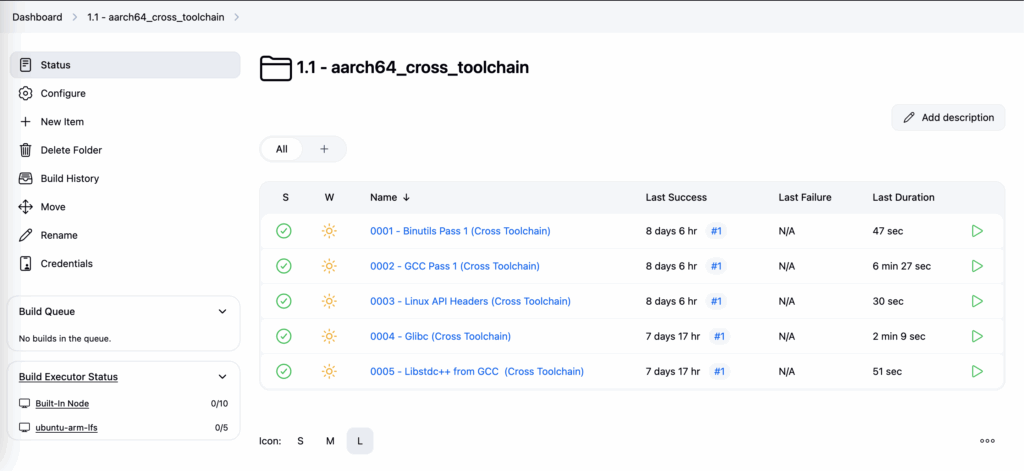Screen dimensions: 1024x471
Task: Select small icon size S
Action: point(300,441)
